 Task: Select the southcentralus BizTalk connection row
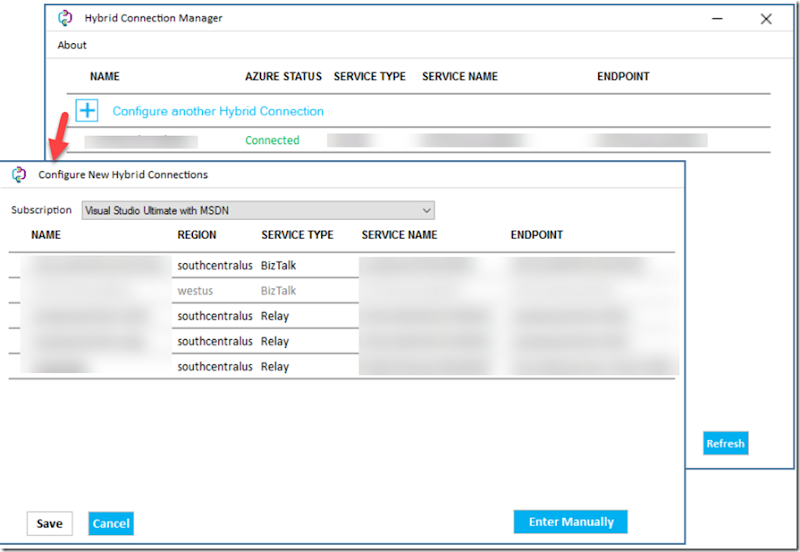(x=342, y=265)
